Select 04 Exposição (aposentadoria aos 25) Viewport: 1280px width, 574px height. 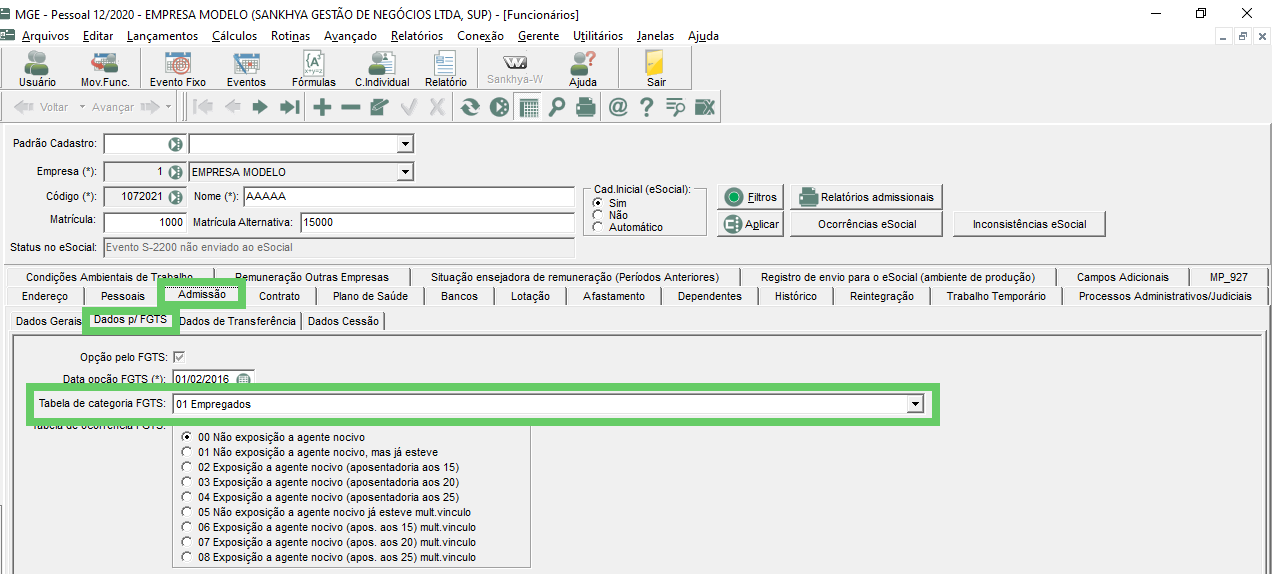(186, 497)
